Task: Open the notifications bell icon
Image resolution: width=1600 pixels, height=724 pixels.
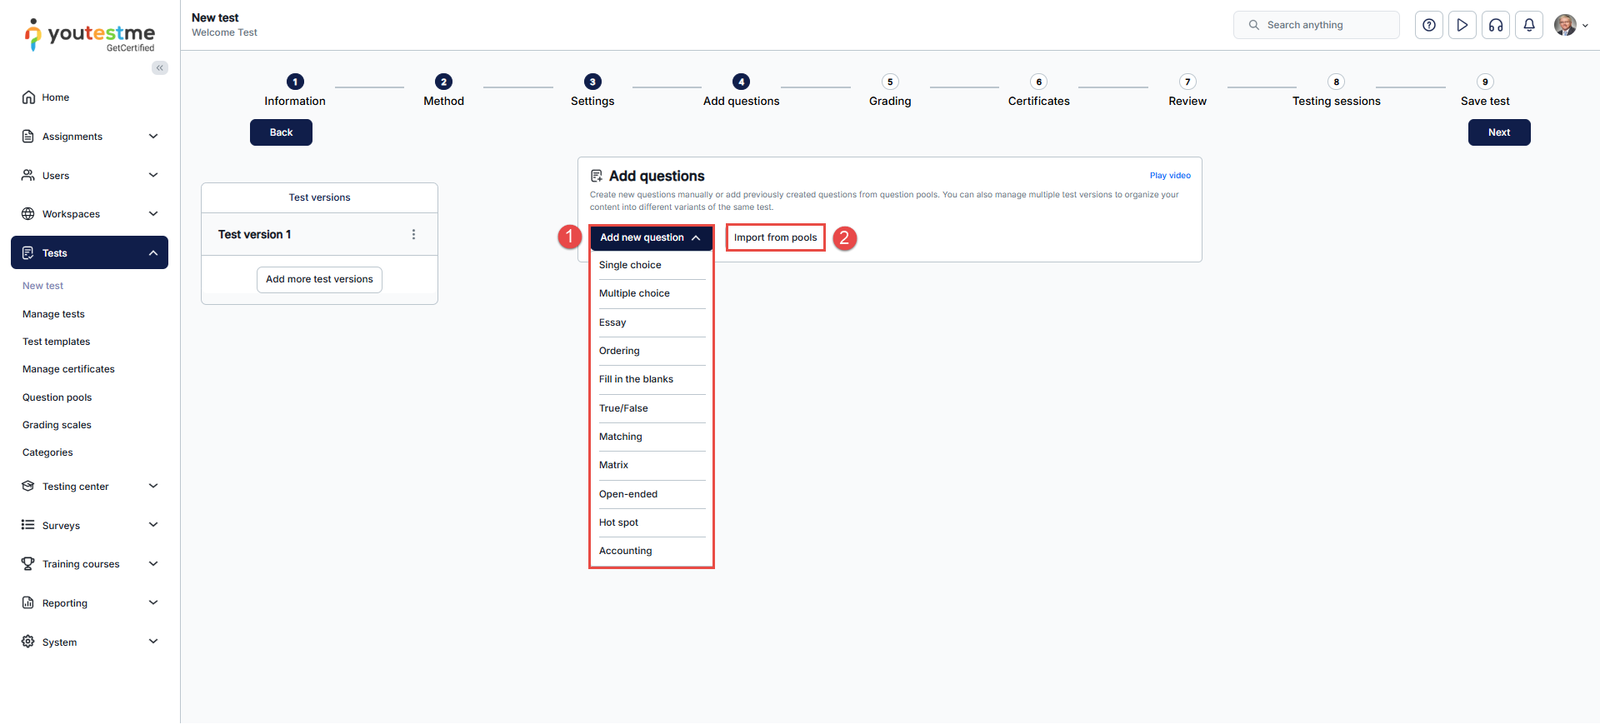Action: click(x=1529, y=25)
